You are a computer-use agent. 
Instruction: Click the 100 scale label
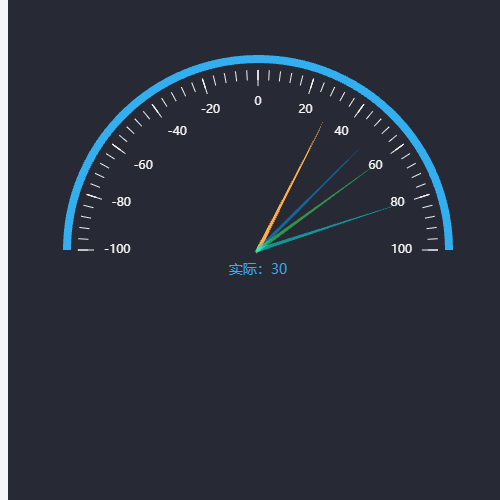click(x=402, y=249)
